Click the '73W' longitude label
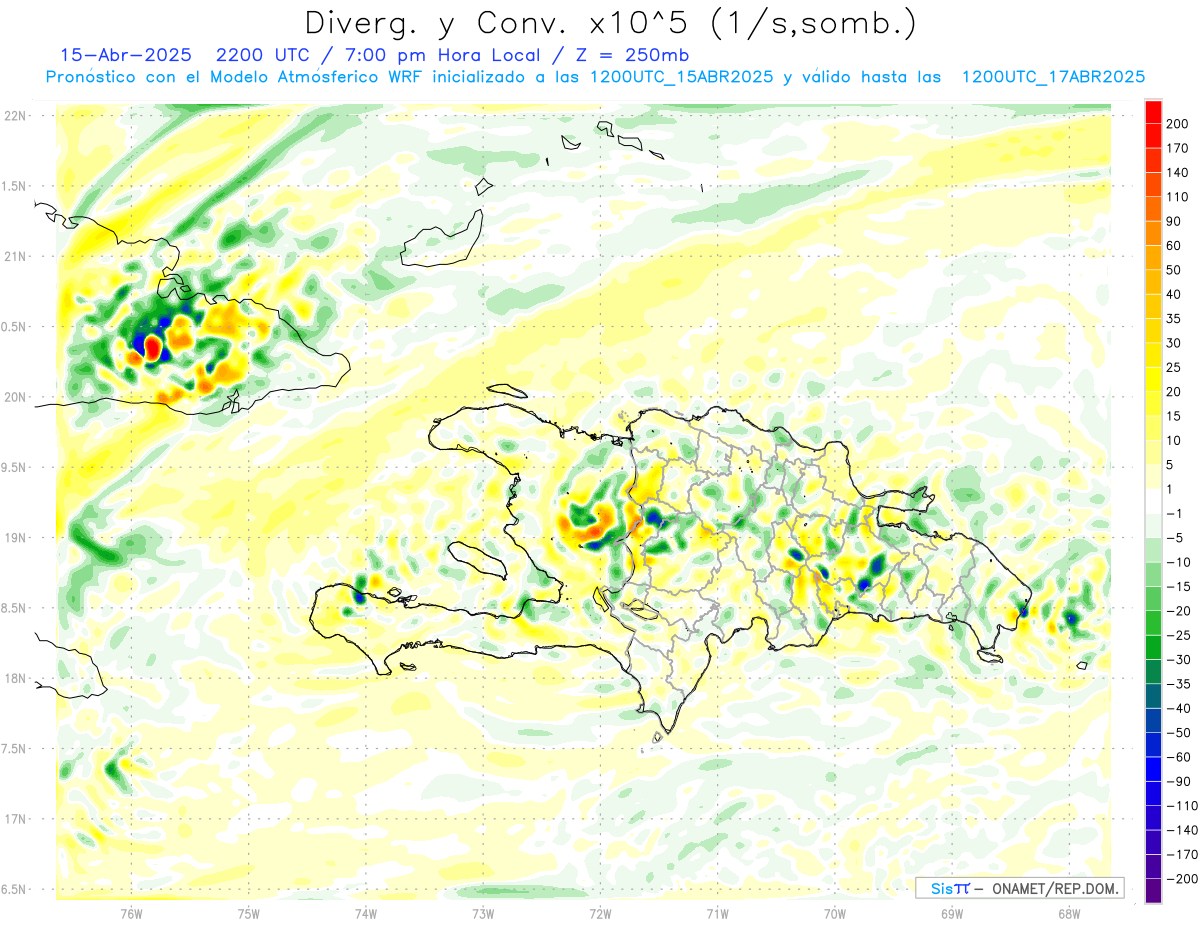Viewport: 1200px width, 927px height. click(483, 912)
